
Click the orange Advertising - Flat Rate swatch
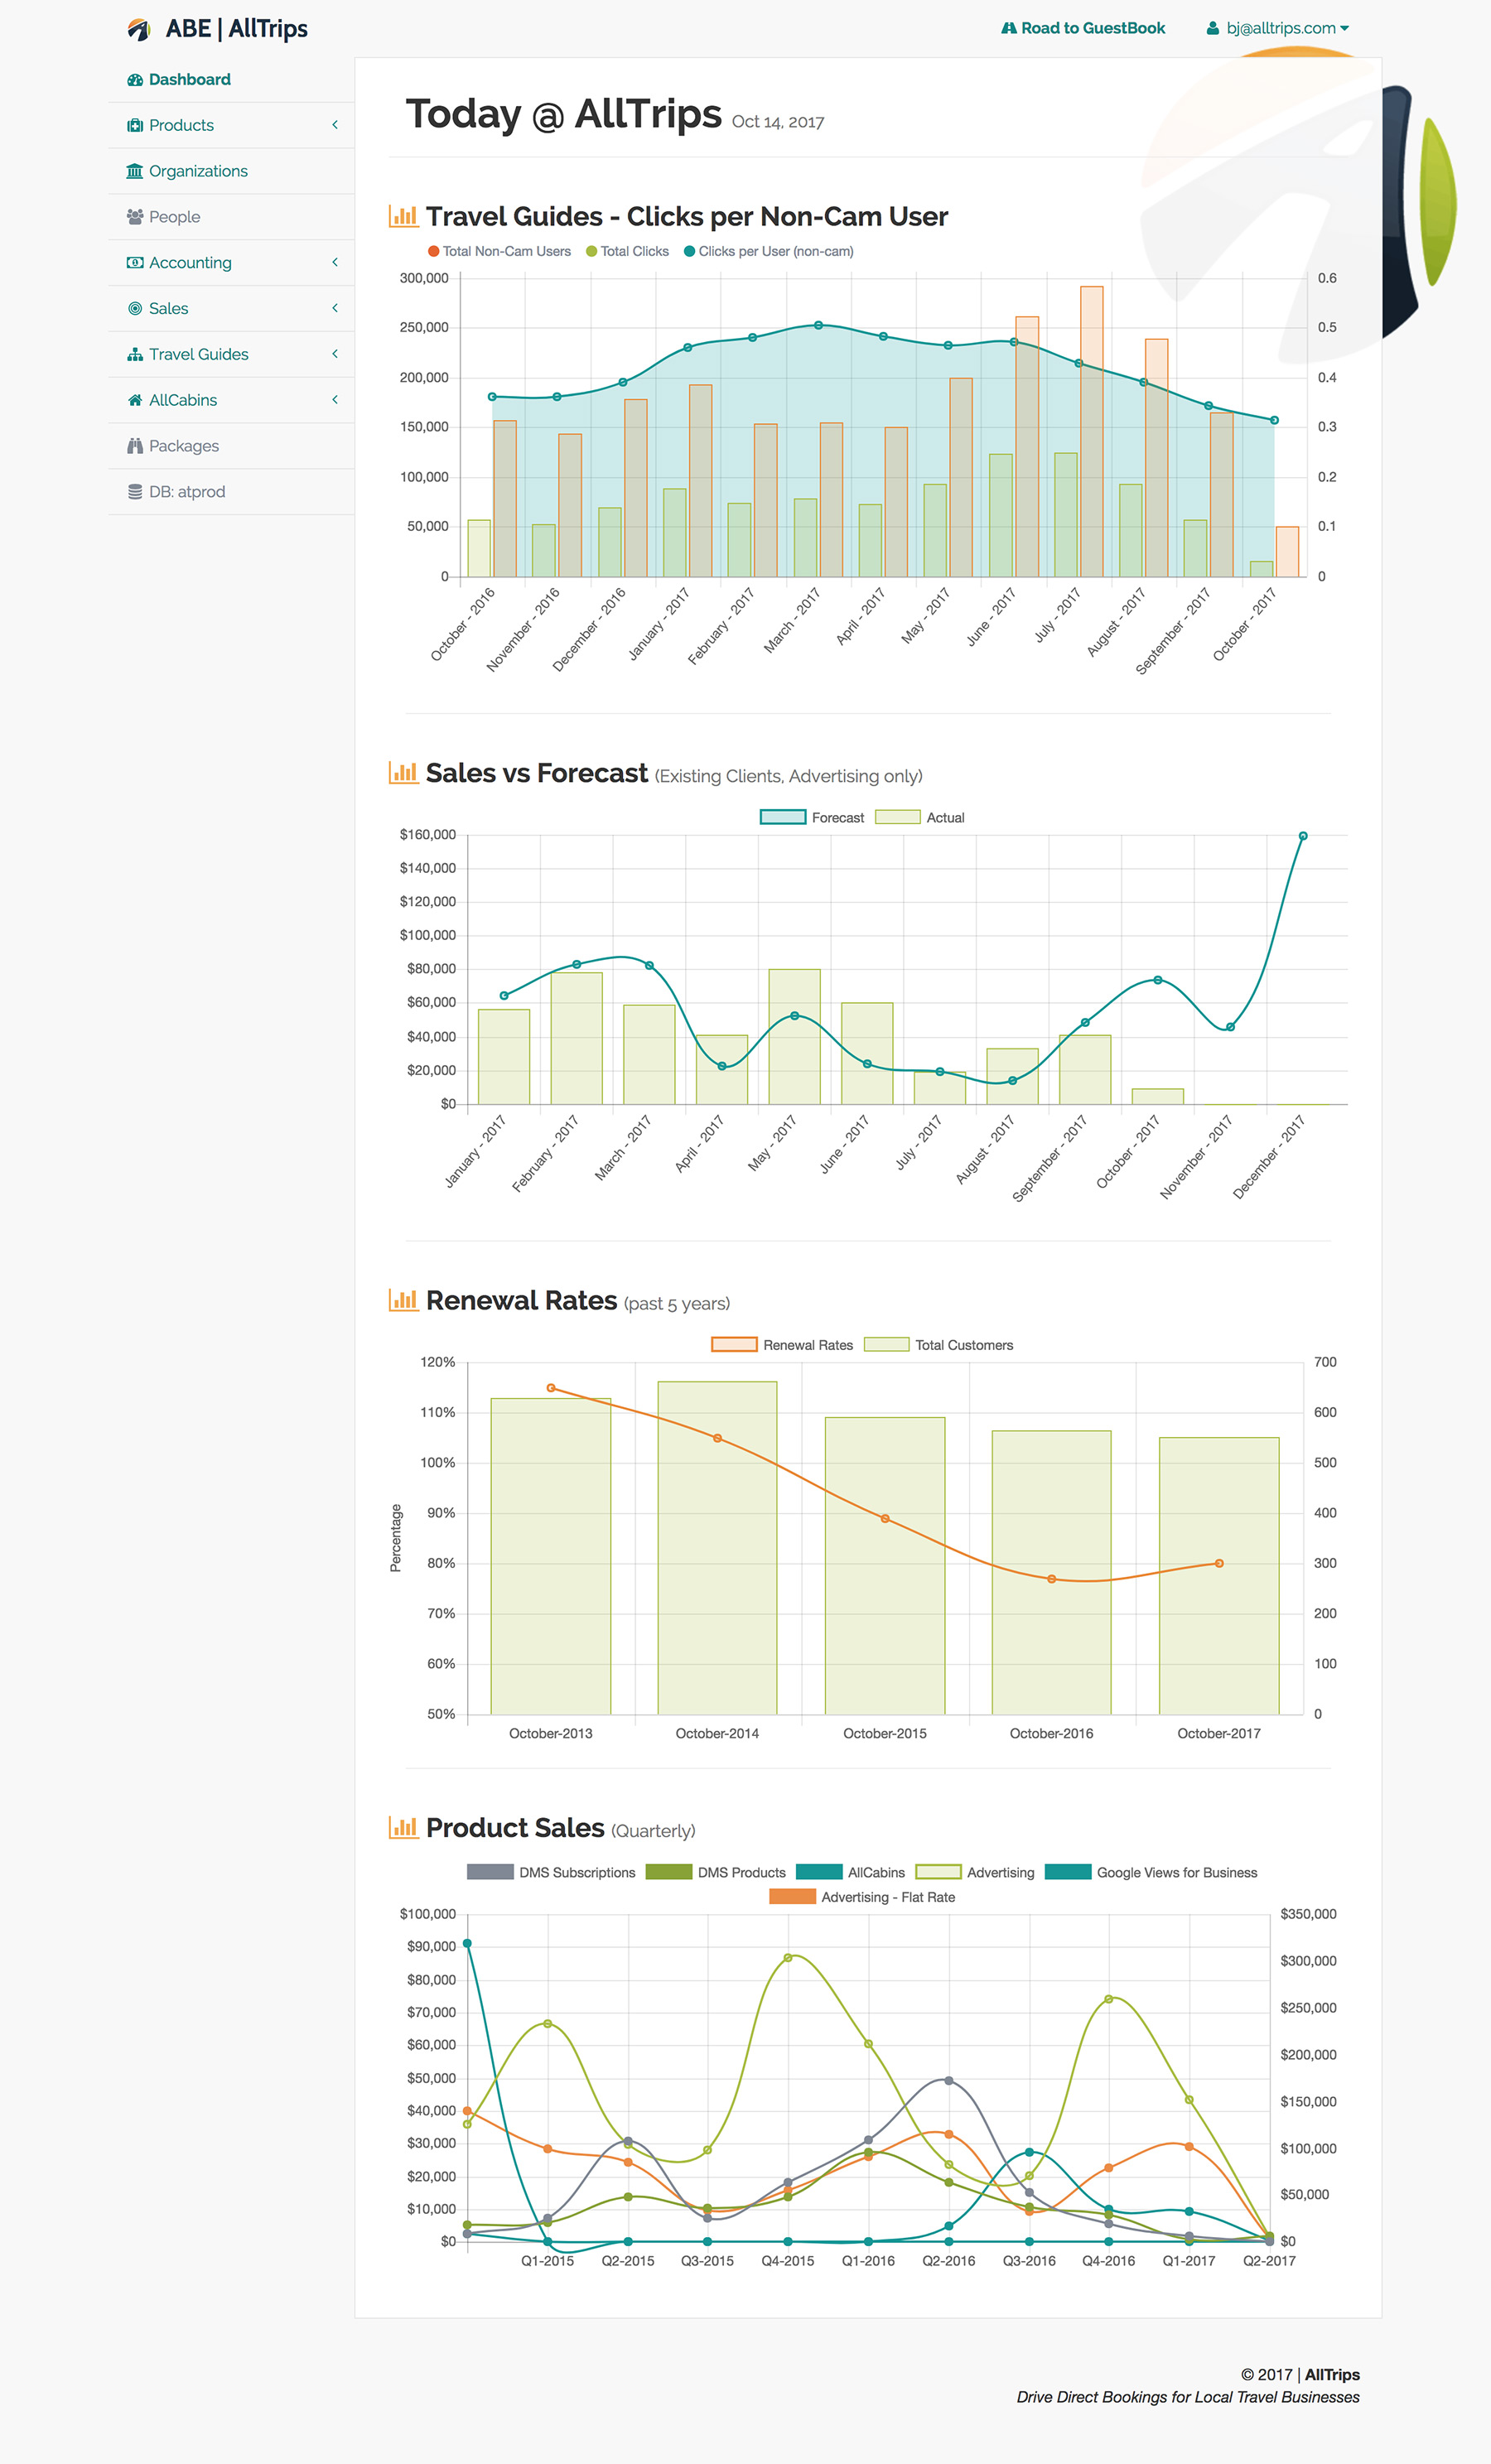(792, 1897)
